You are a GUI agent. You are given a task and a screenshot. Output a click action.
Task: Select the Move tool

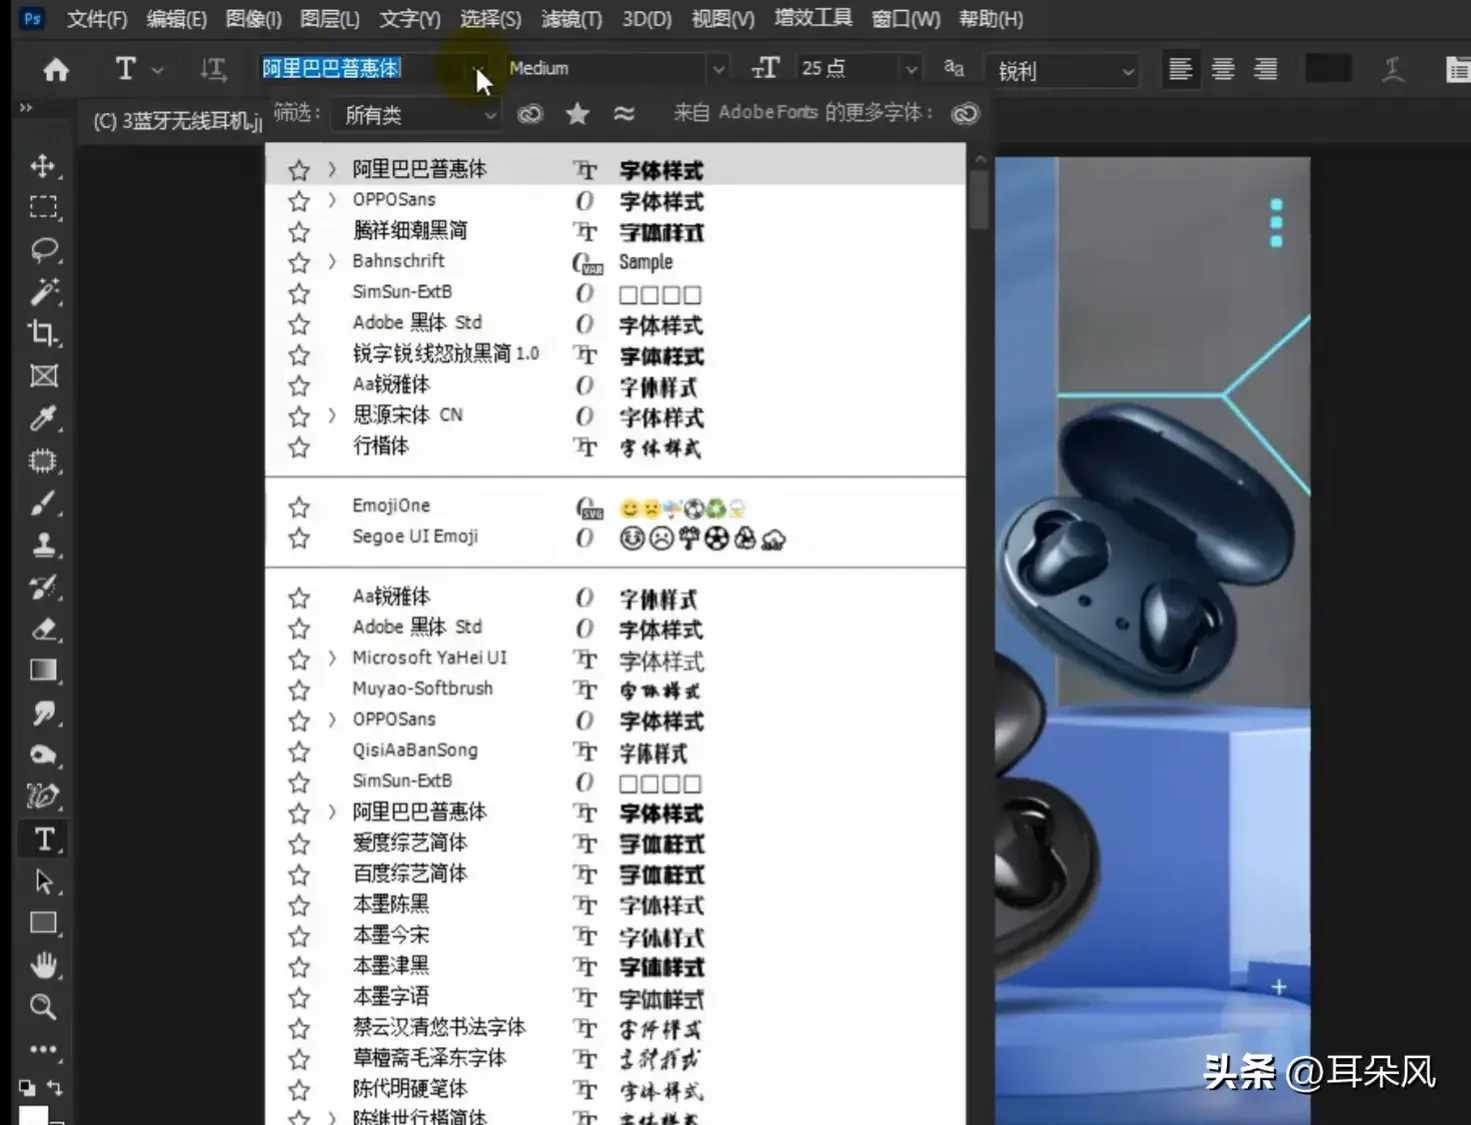[x=43, y=165]
